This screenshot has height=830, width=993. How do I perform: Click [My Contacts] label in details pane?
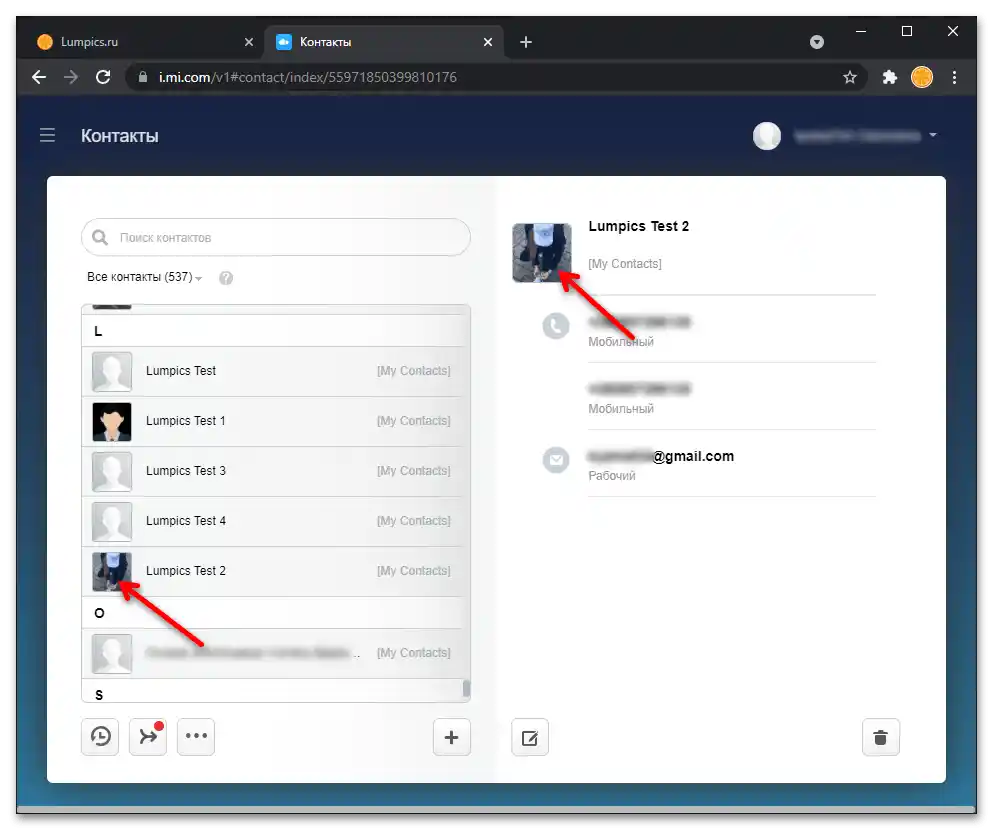point(624,264)
